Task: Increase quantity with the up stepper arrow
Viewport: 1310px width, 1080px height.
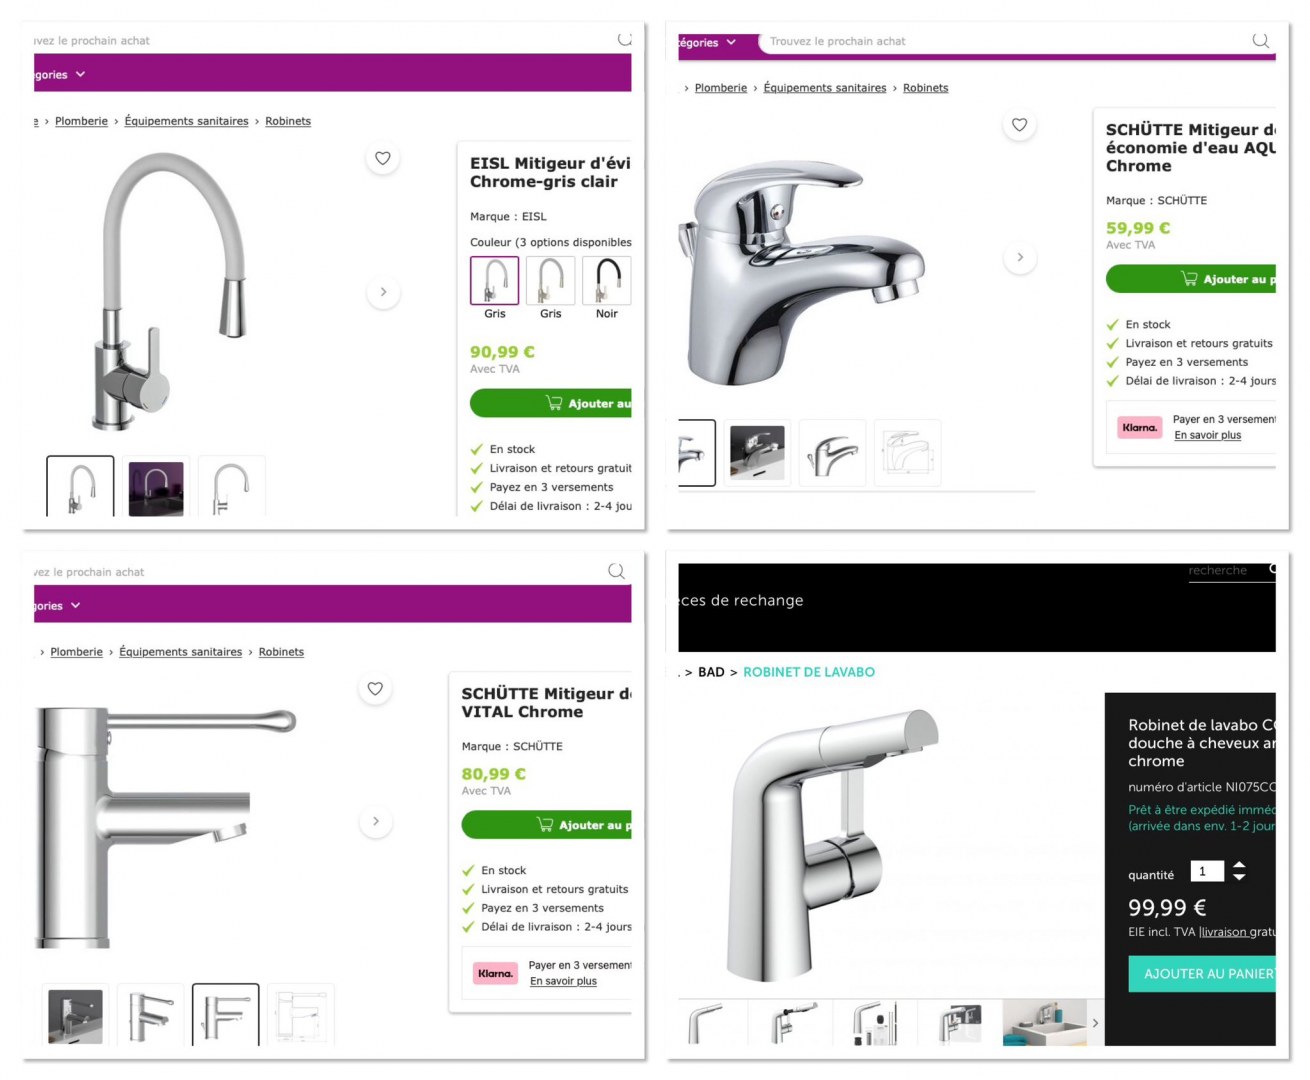Action: click(1239, 865)
